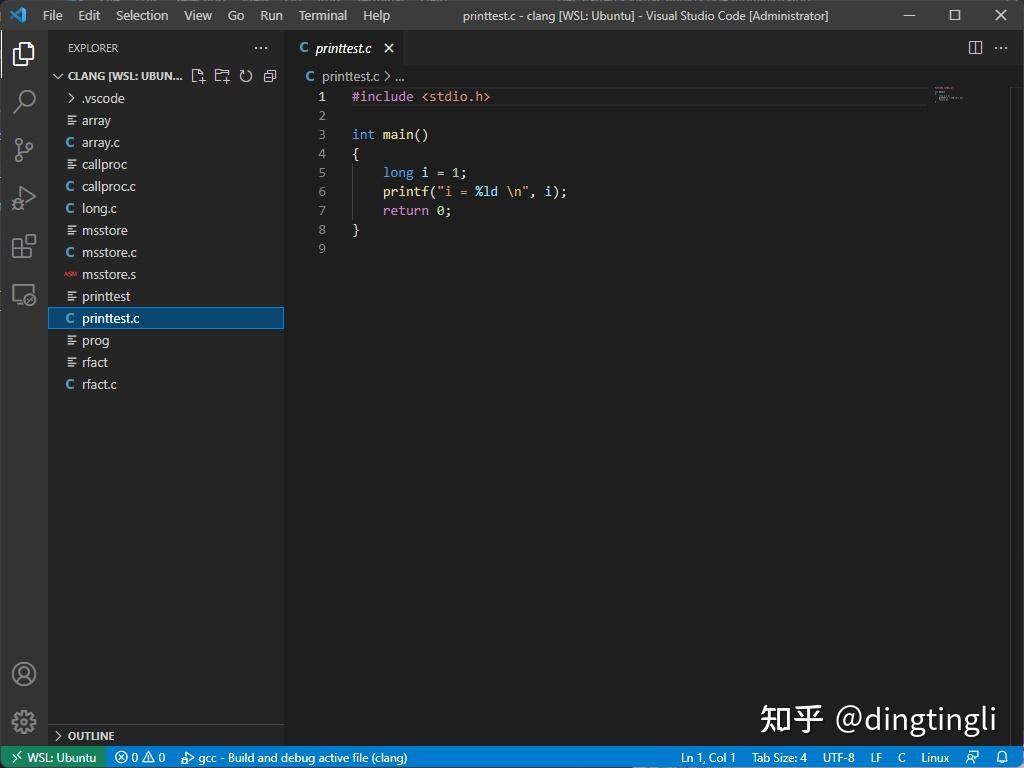This screenshot has height=768, width=1024.
Task: Open the Search view icon
Action: tap(24, 102)
